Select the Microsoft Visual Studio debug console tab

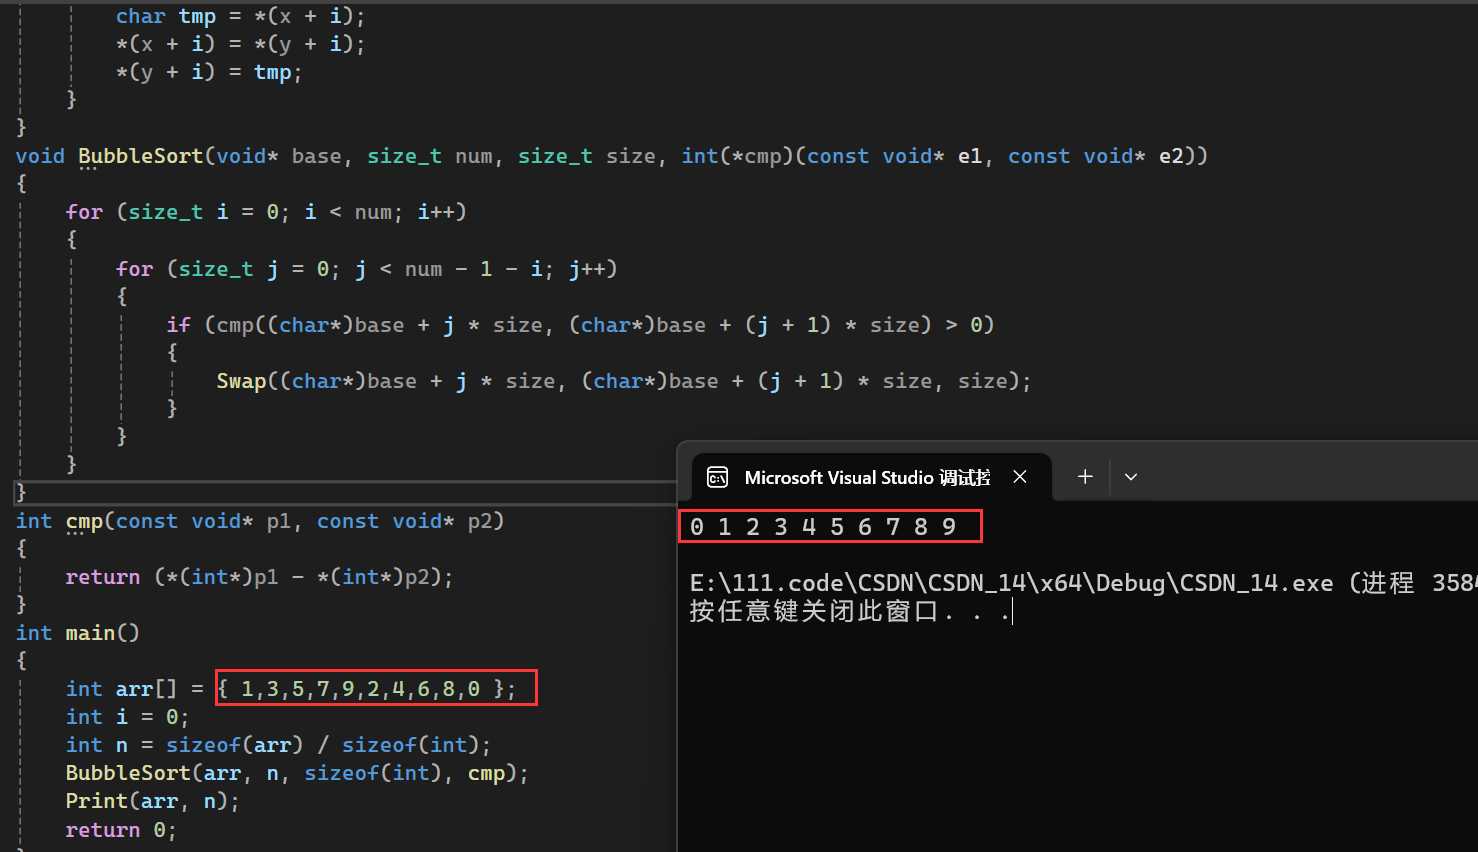click(x=871, y=477)
